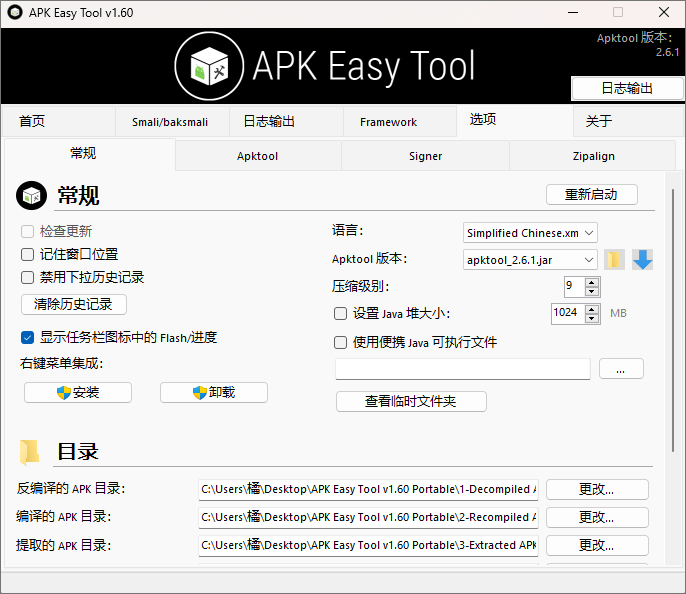Click the 编译的 APK 目录 path field
Image resolution: width=686 pixels, height=594 pixels.
tap(368, 517)
